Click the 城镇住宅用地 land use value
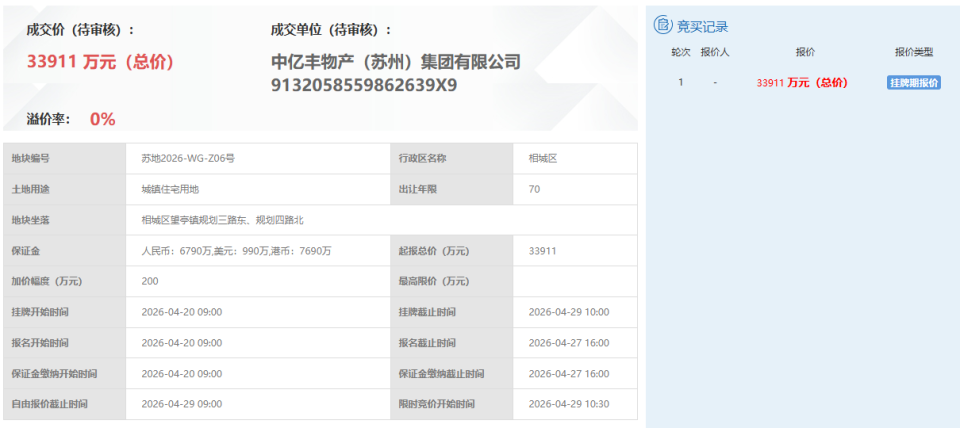Screen dimensions: 960x428 click(x=170, y=189)
